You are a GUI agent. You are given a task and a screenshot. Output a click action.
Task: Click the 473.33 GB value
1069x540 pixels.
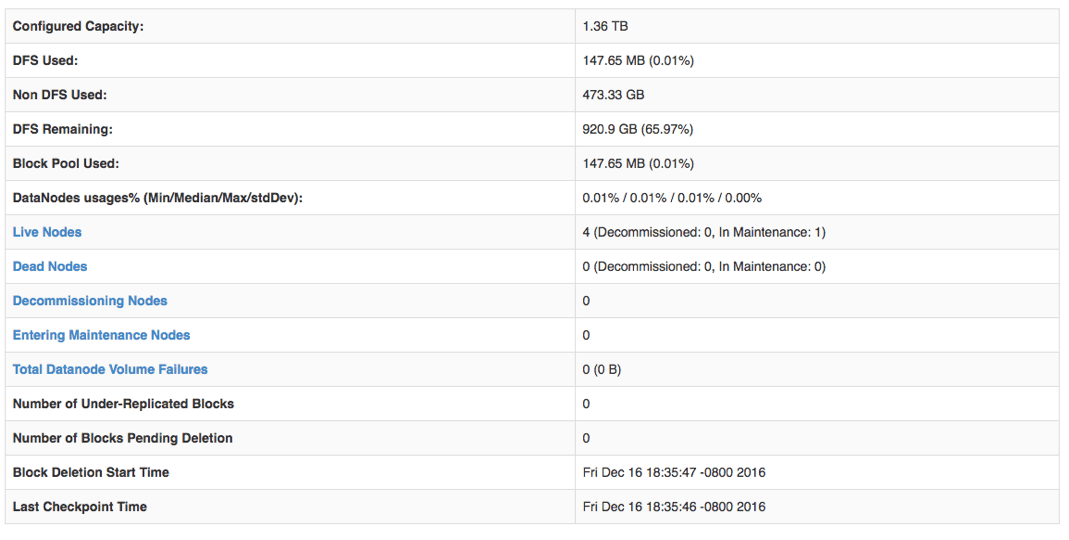613,95
